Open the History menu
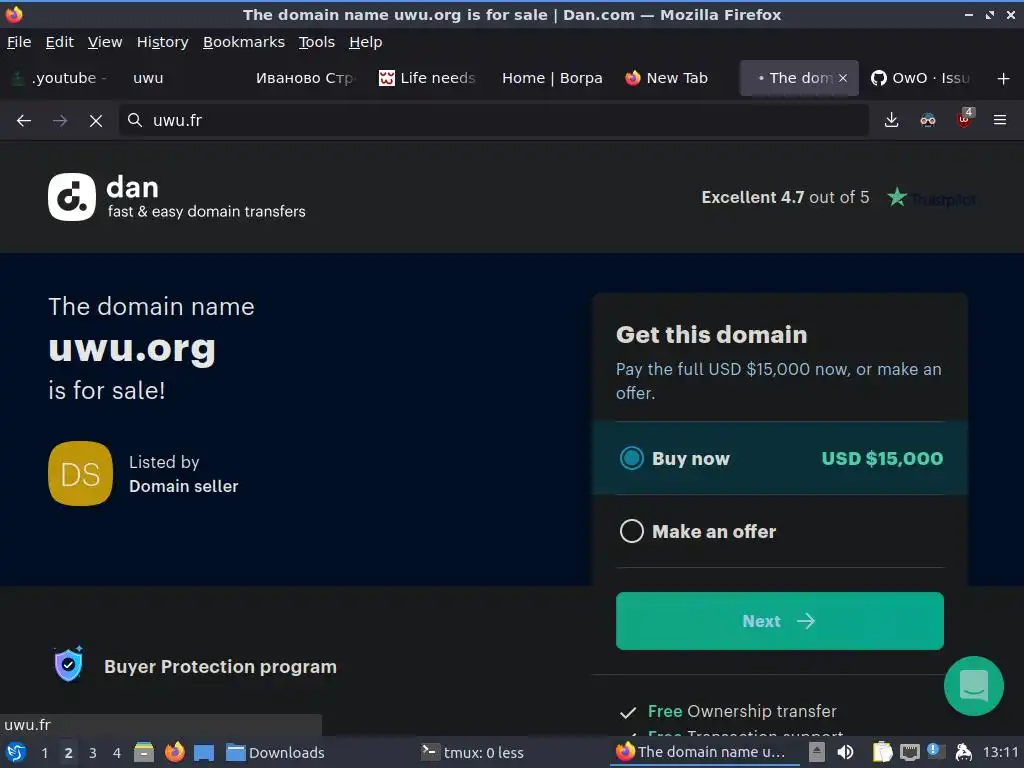Screen dimensions: 1024x768 [x=163, y=42]
